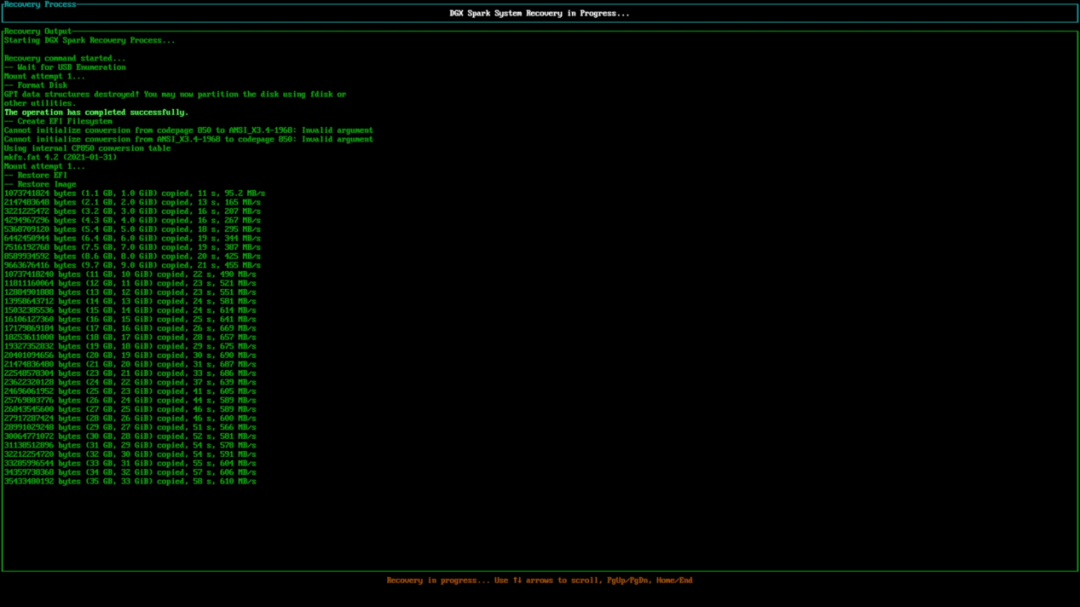The image size is (1080, 607).
Task: Select the "(13 GB, 12 GiB) copied" progress line
Action: pos(130,291)
